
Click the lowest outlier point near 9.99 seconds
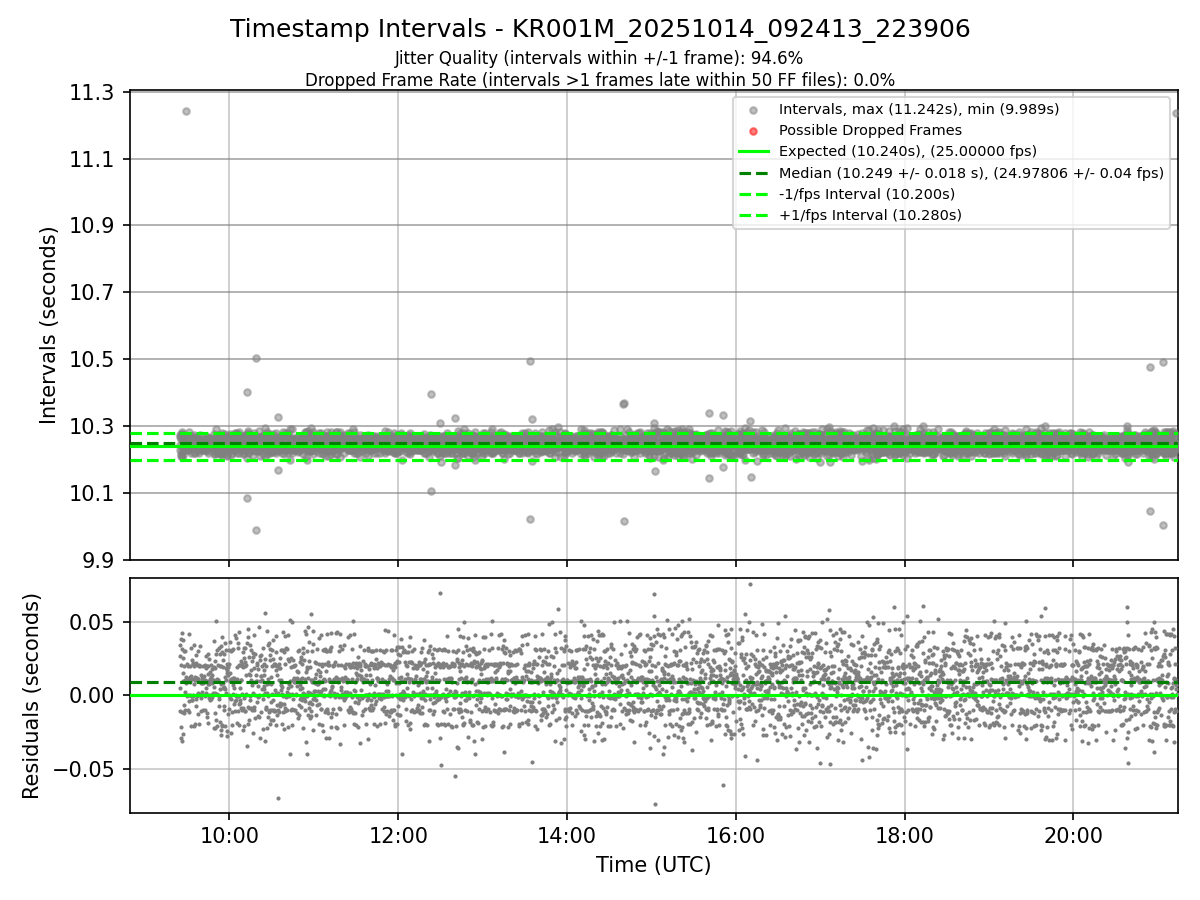tap(256, 530)
